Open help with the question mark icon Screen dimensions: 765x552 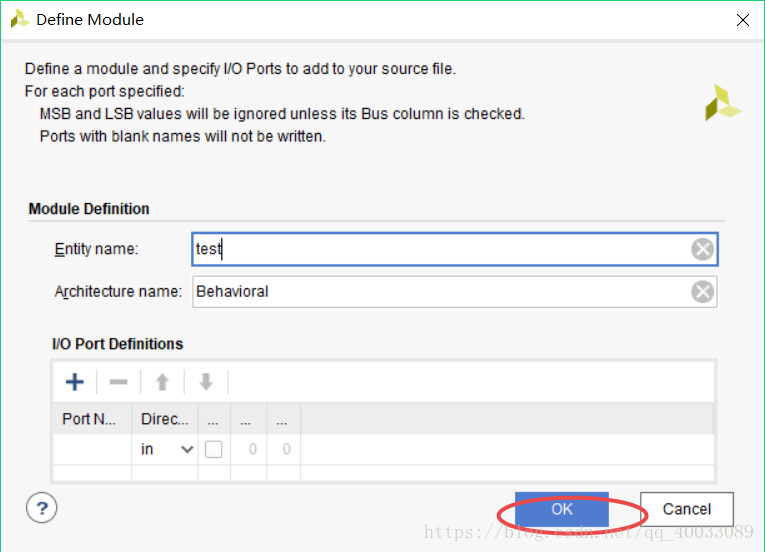pos(41,508)
